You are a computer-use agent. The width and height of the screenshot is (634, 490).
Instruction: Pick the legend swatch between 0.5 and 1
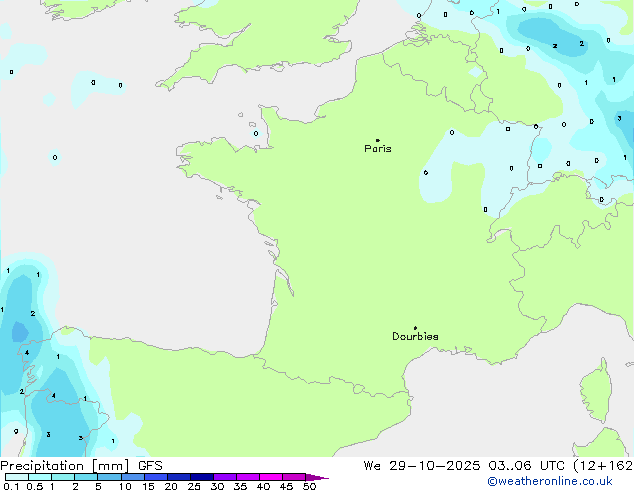(x=40, y=477)
